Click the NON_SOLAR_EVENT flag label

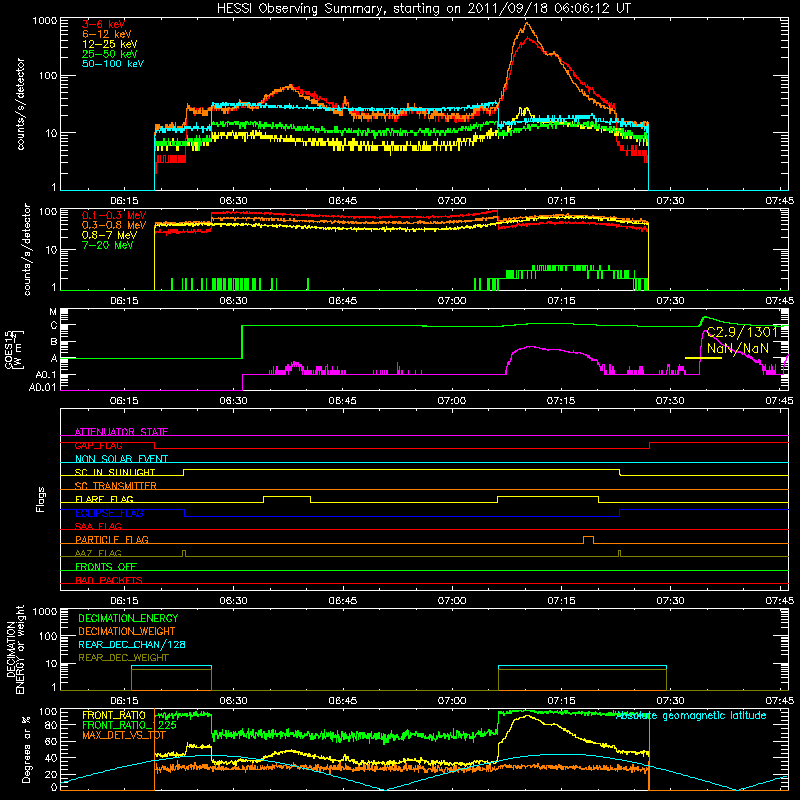(121, 459)
